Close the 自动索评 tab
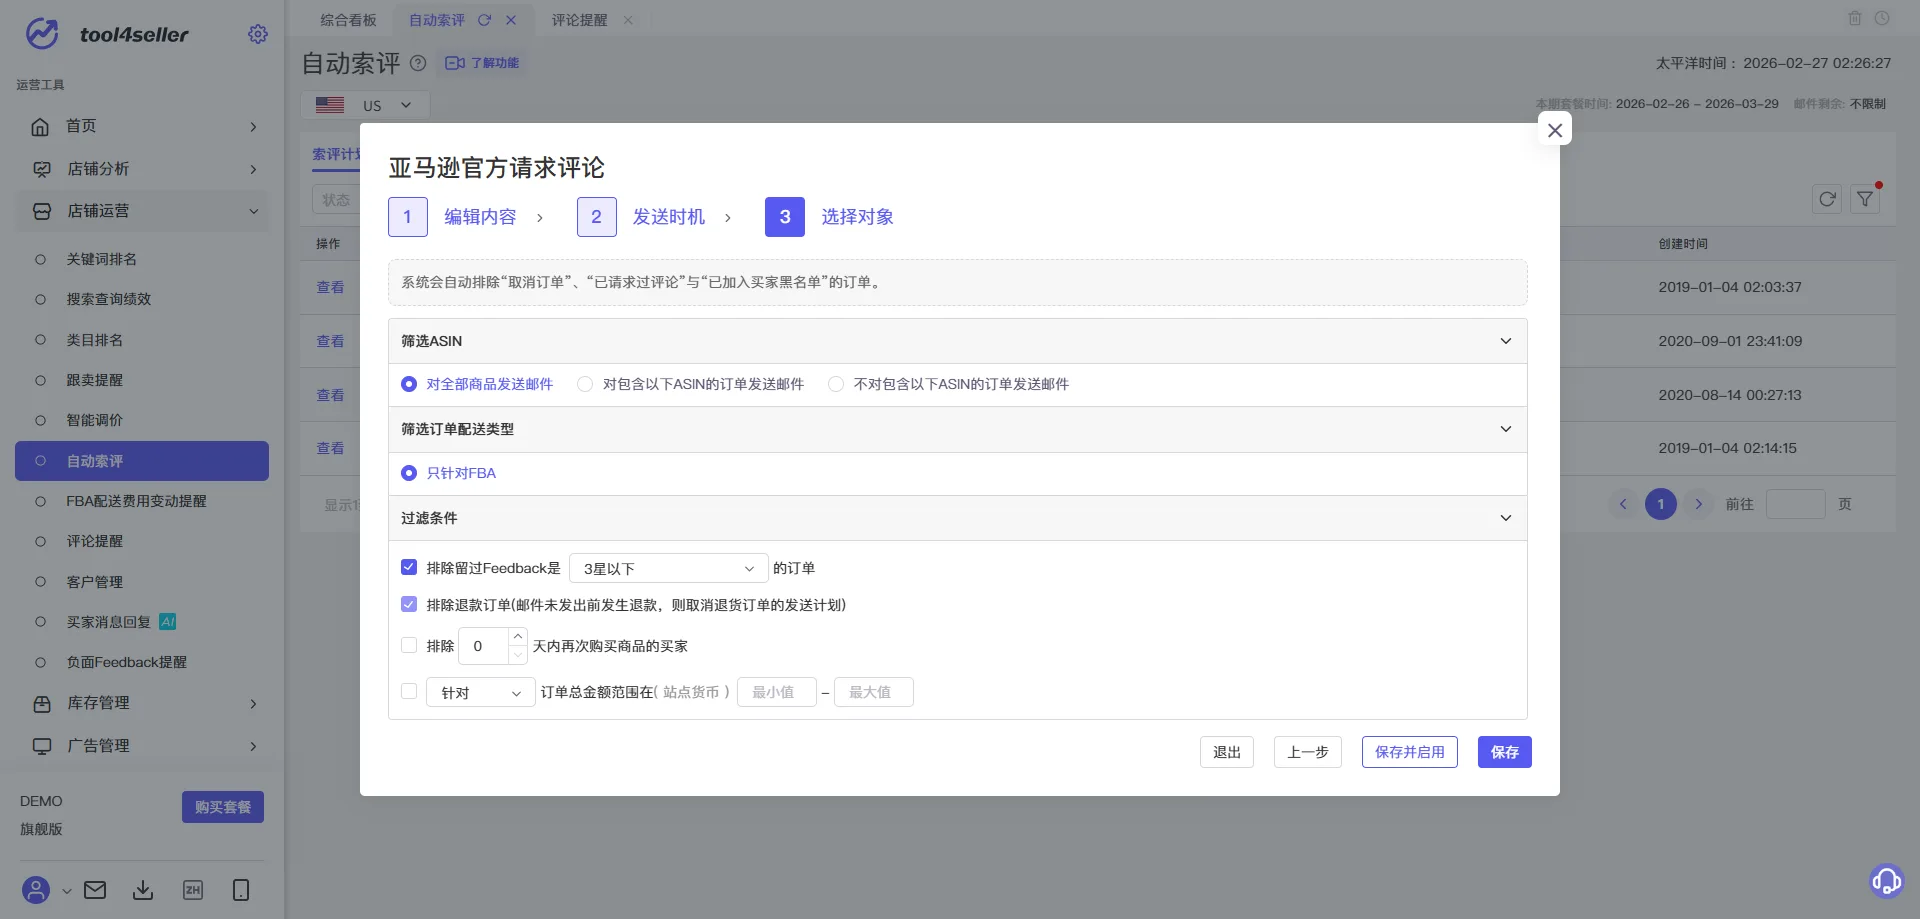1920x919 pixels. [x=511, y=20]
